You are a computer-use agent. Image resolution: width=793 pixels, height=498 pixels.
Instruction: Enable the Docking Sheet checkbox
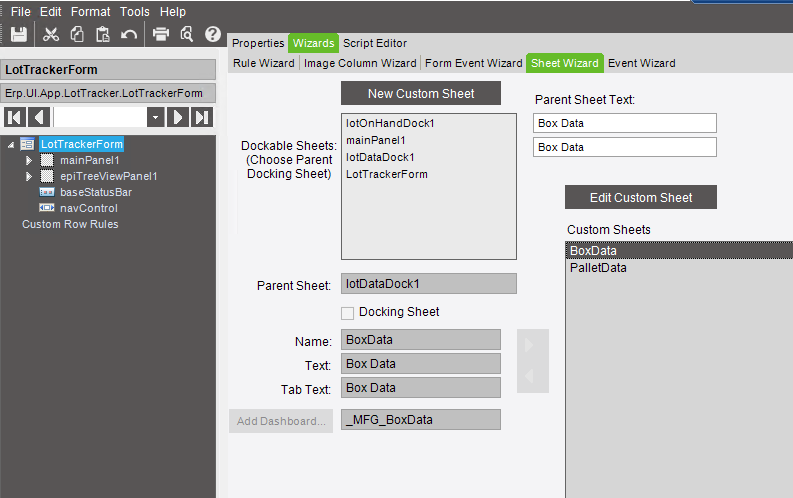click(x=348, y=312)
